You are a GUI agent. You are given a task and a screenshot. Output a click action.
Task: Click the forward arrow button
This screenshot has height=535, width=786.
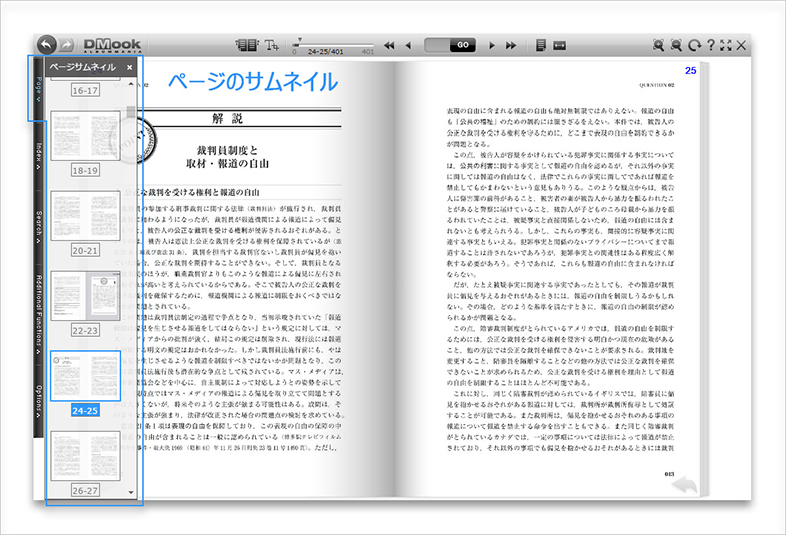pos(66,45)
